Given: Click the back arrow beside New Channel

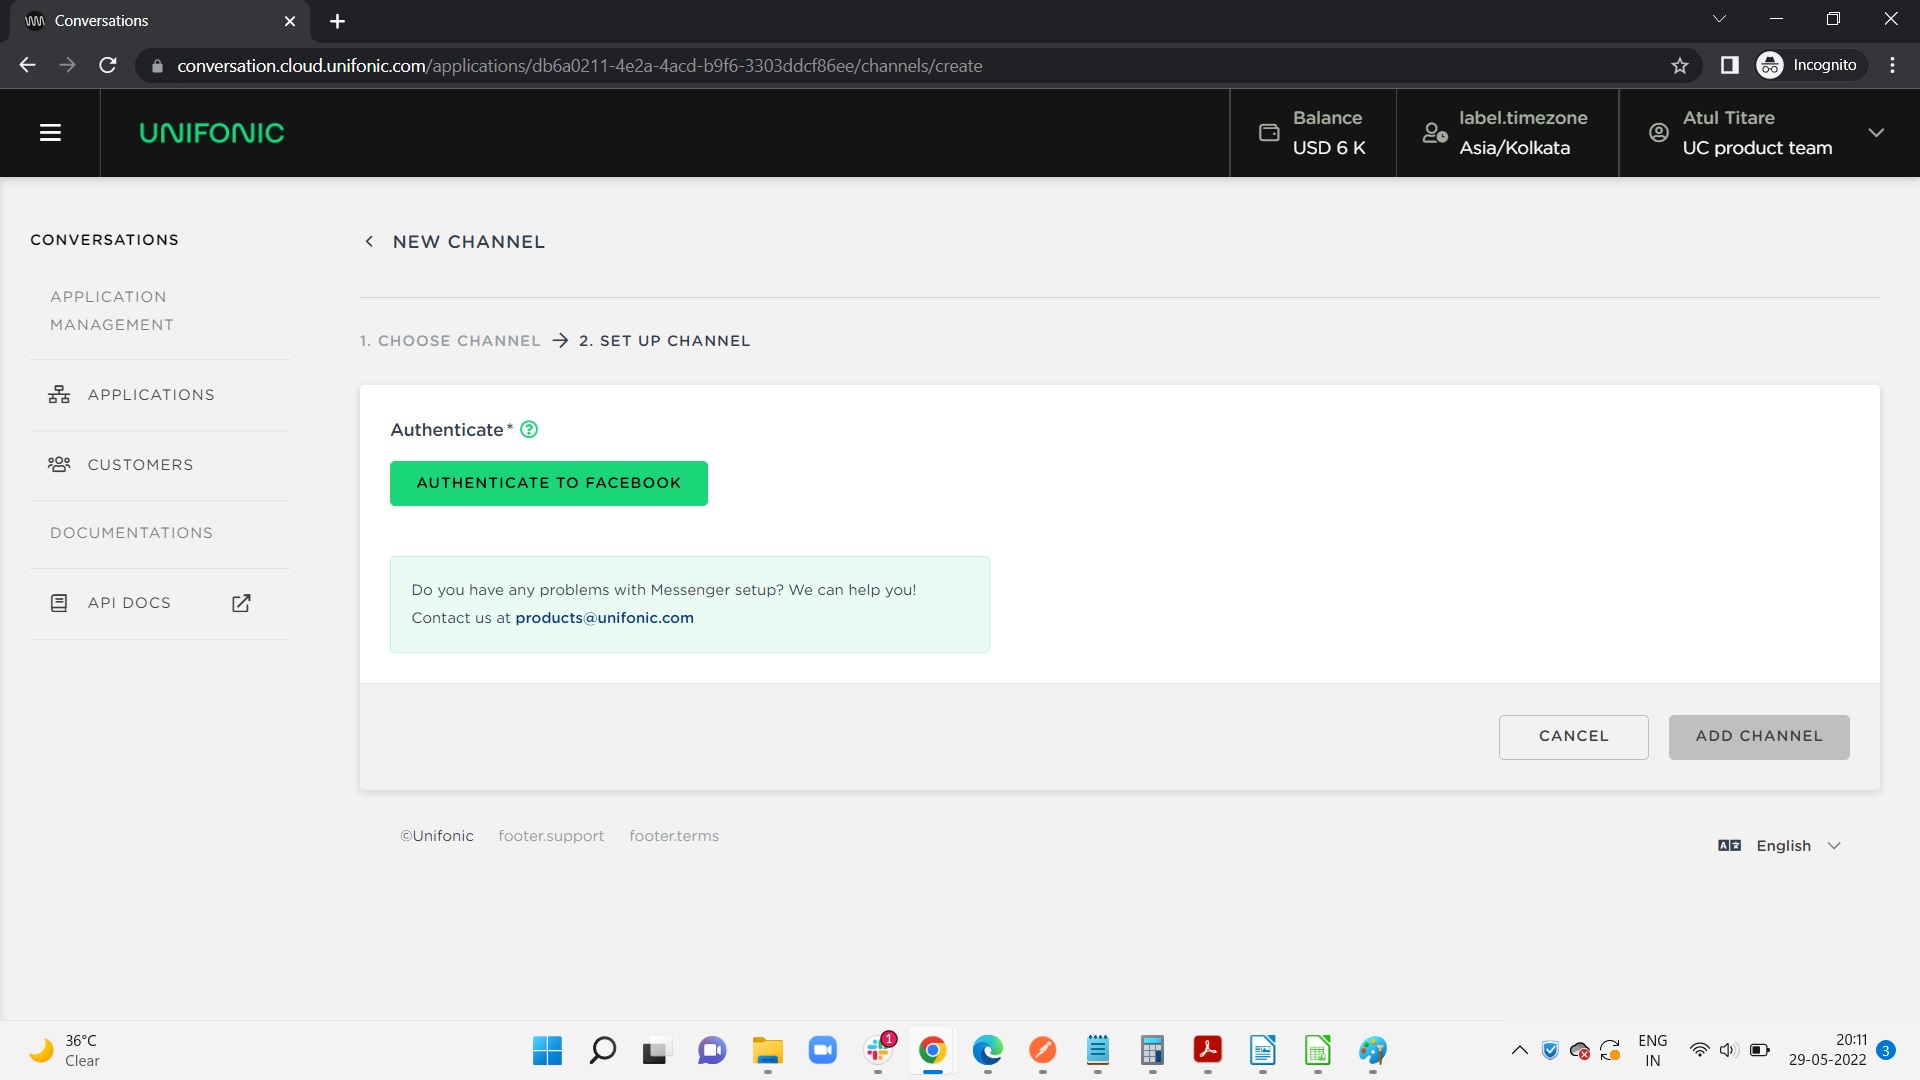Looking at the screenshot, I should pos(369,242).
